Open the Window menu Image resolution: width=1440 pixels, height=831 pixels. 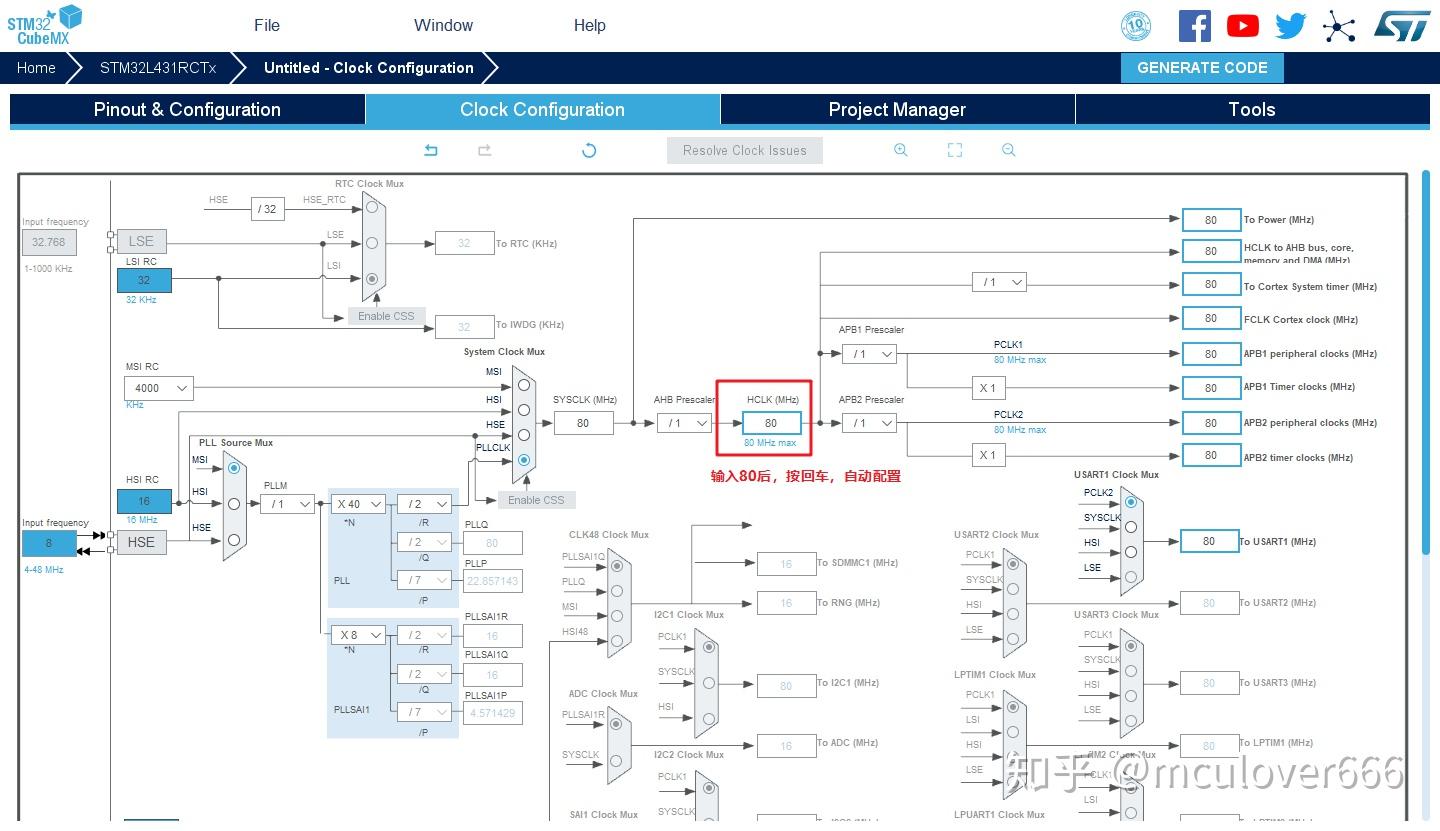443,25
